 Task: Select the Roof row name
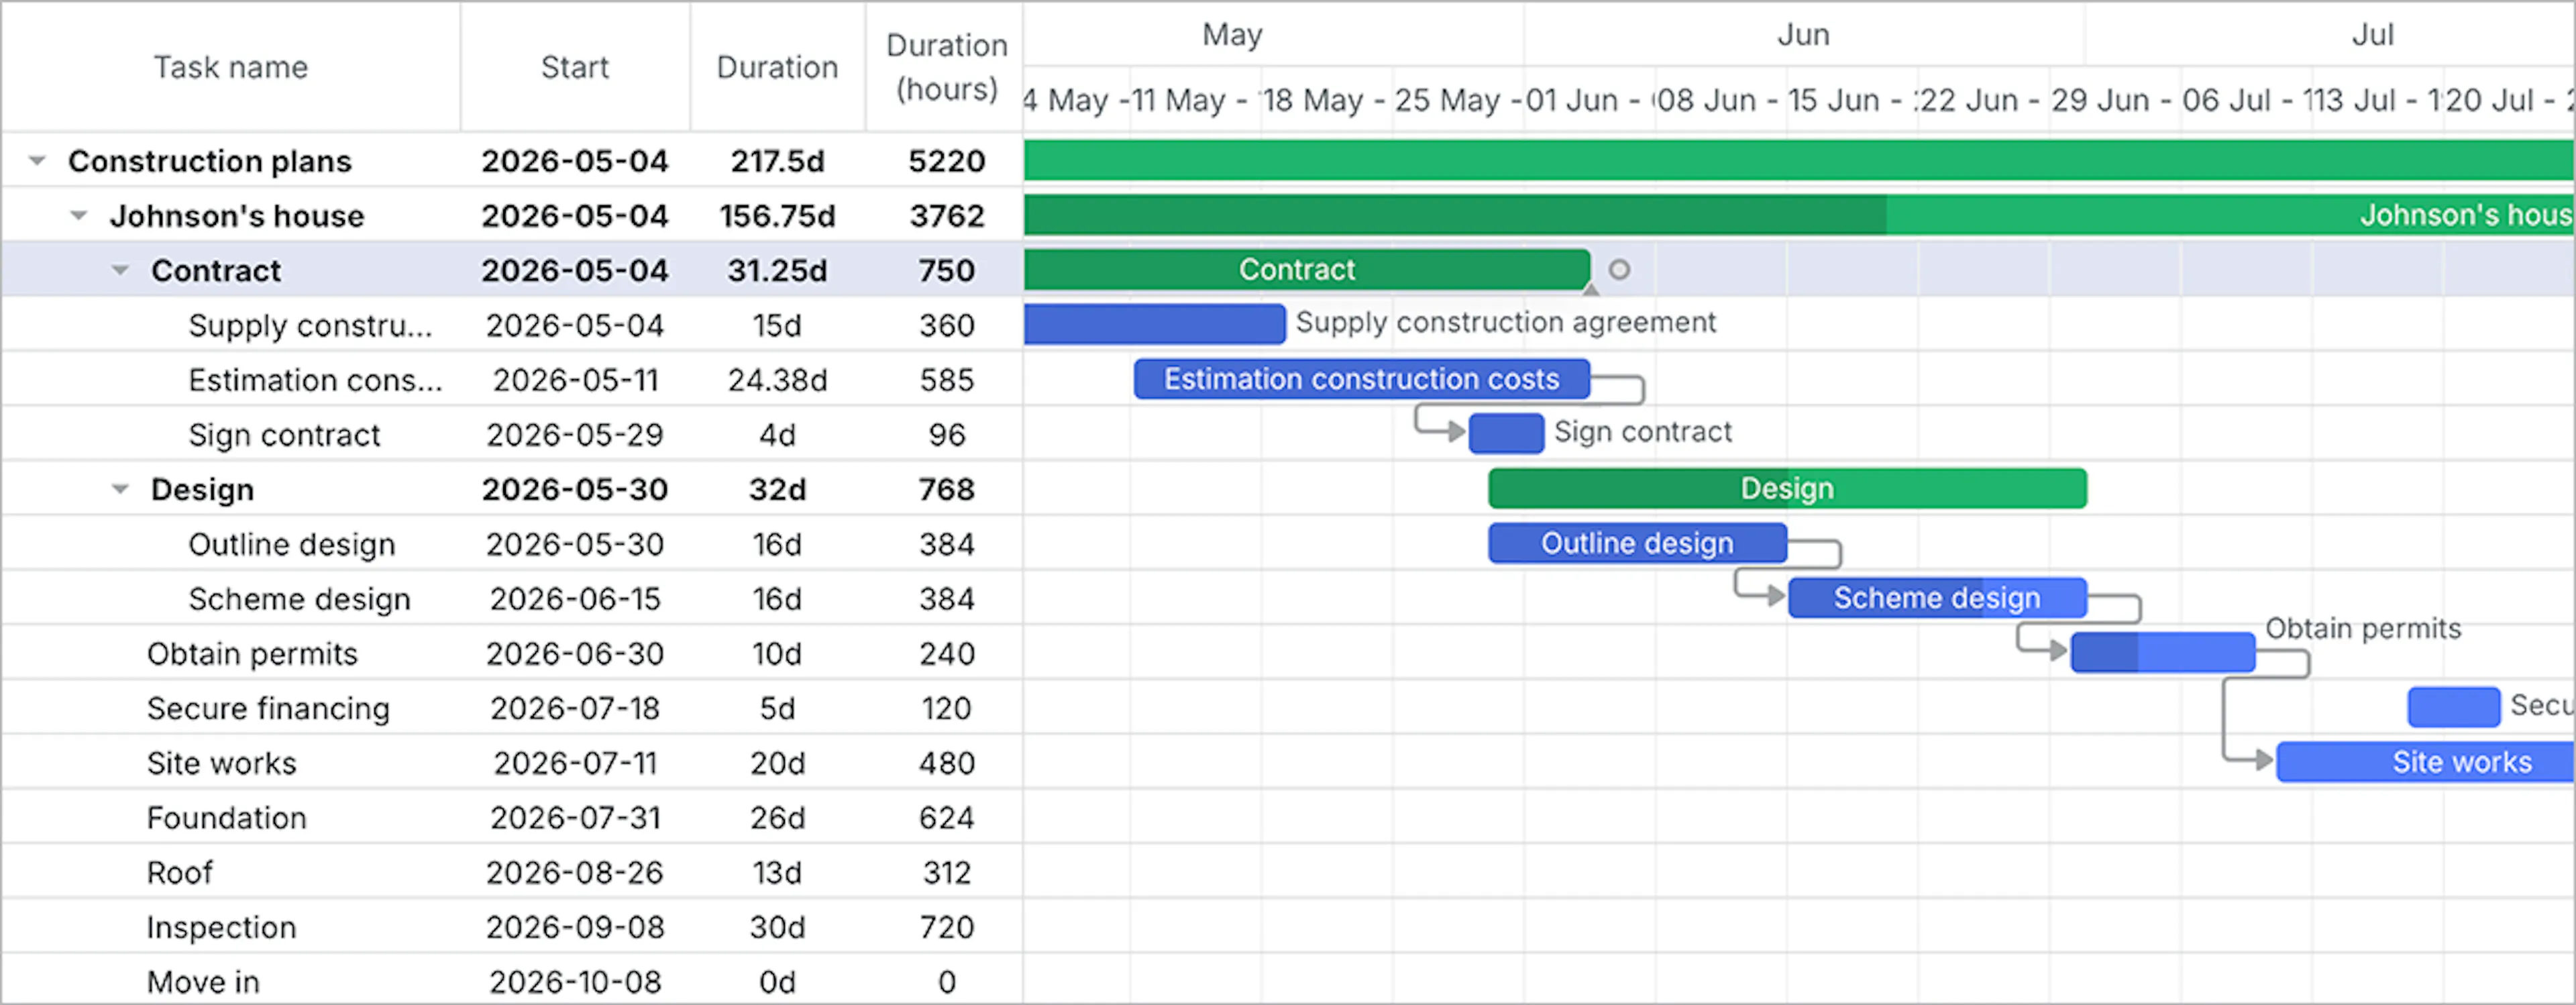(179, 872)
